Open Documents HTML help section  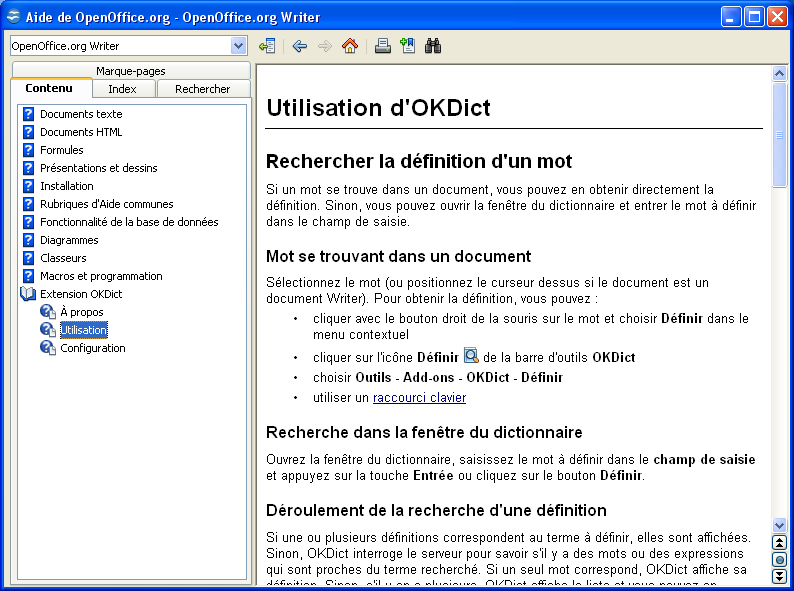click(x=81, y=132)
